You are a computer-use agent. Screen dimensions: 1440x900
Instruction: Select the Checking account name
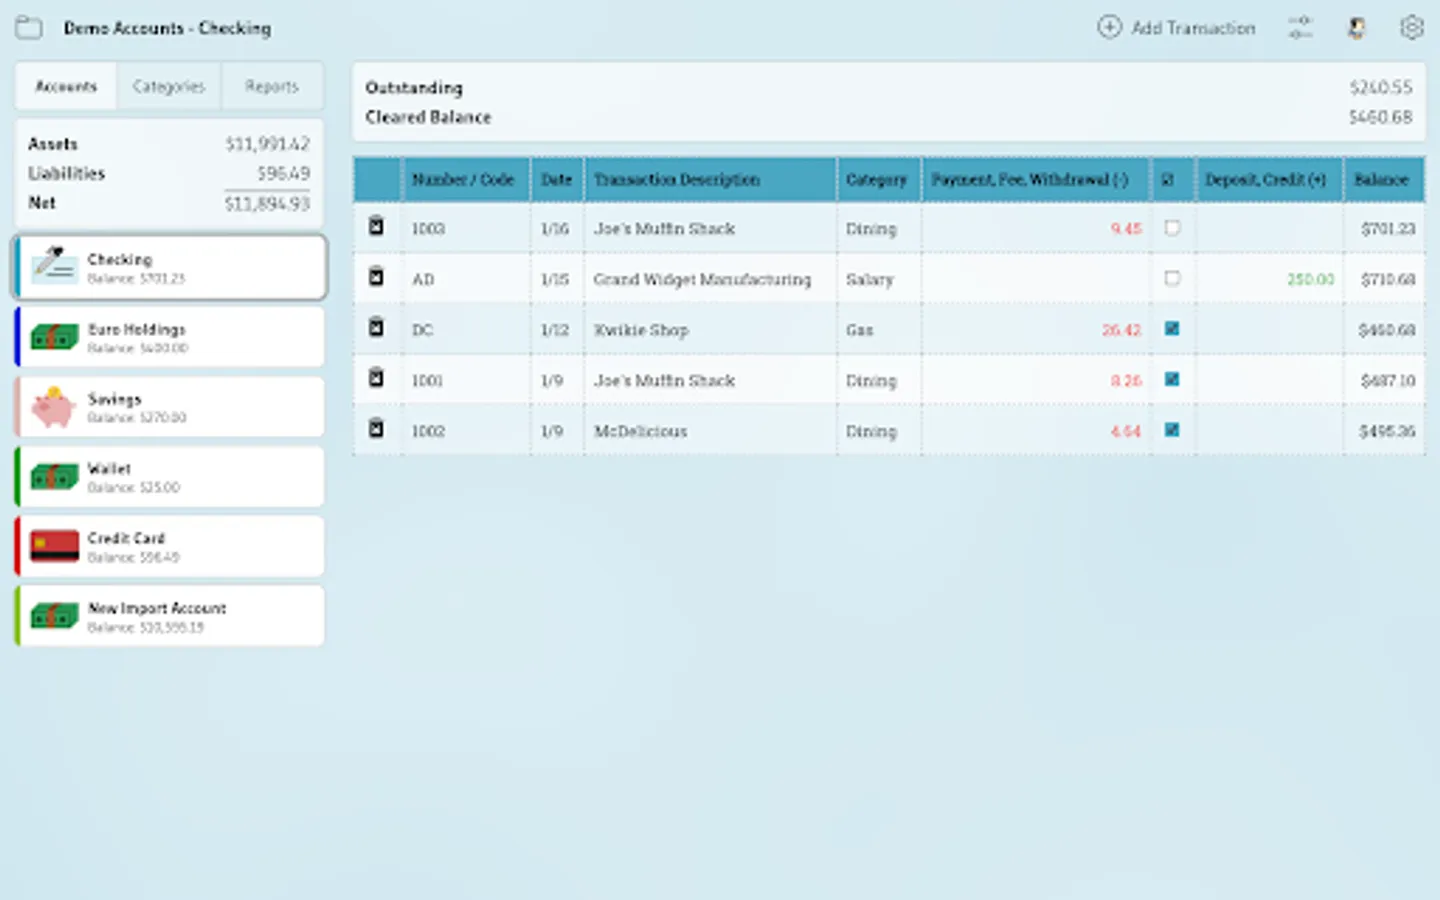tap(120, 259)
